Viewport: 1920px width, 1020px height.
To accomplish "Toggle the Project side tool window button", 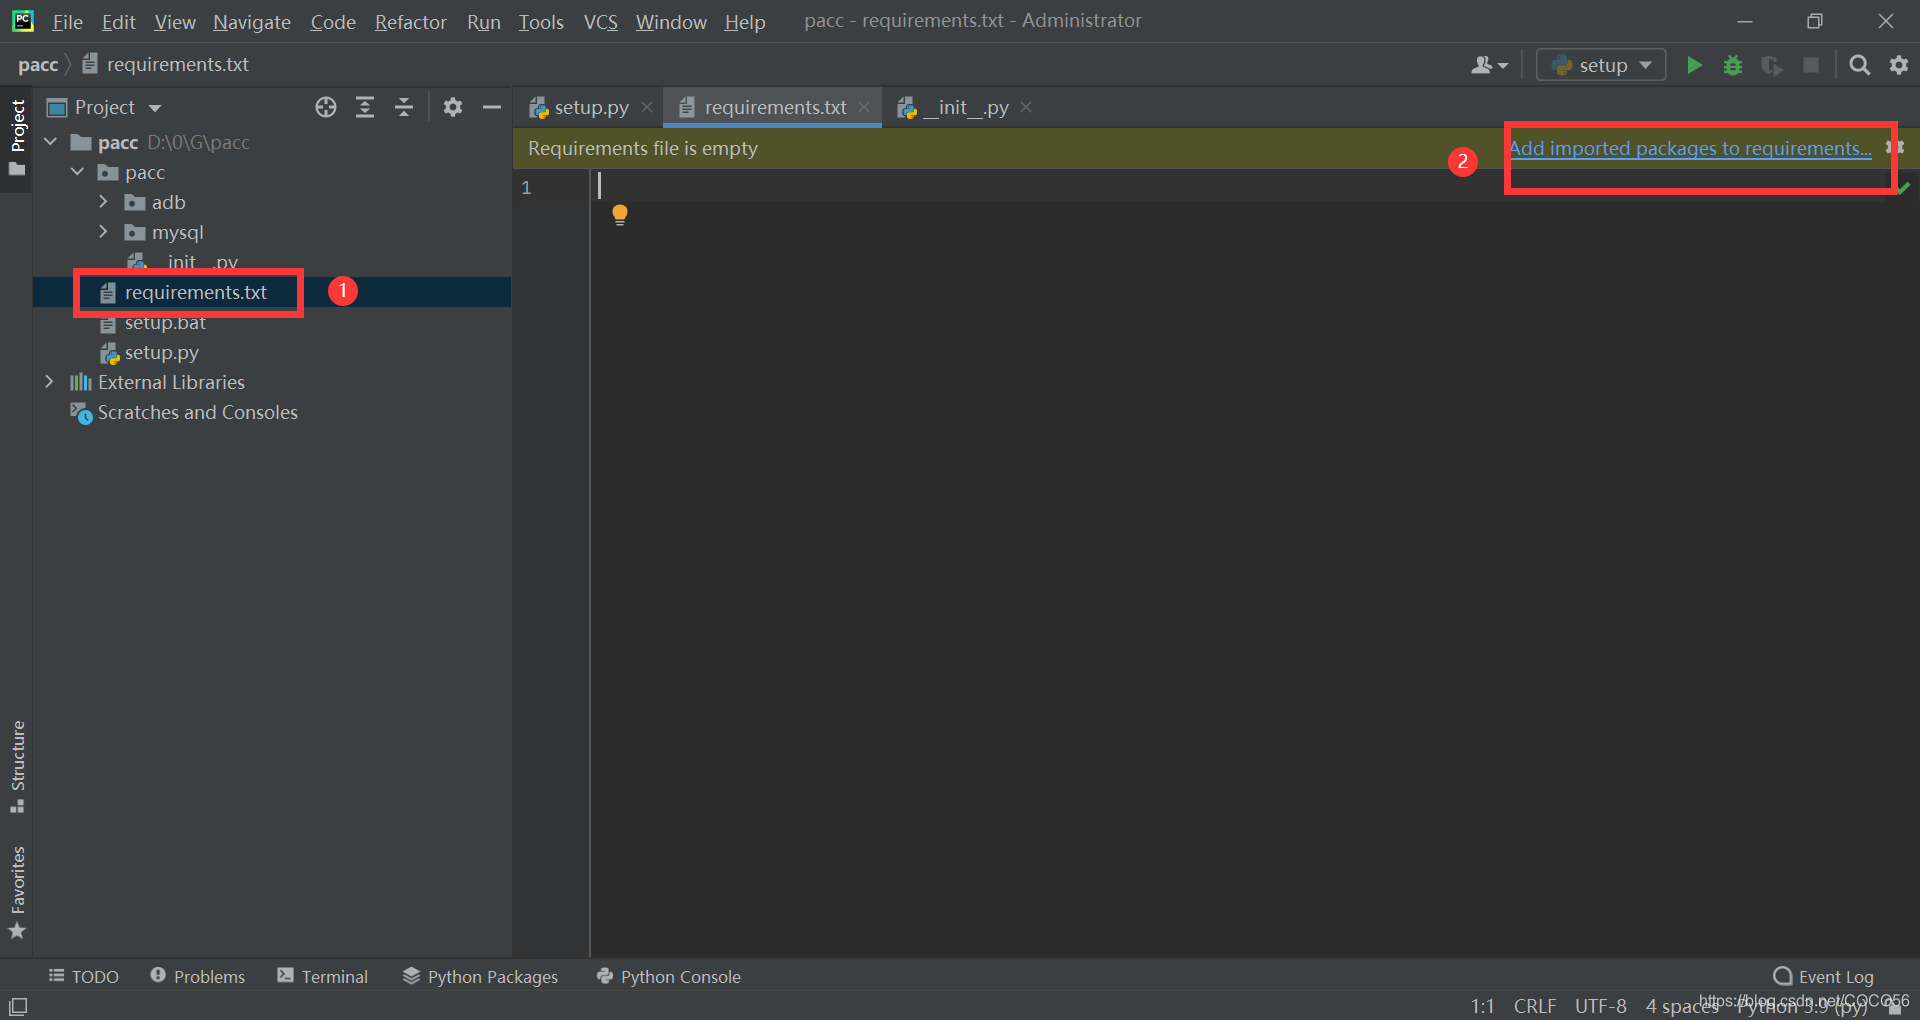I will tap(17, 138).
